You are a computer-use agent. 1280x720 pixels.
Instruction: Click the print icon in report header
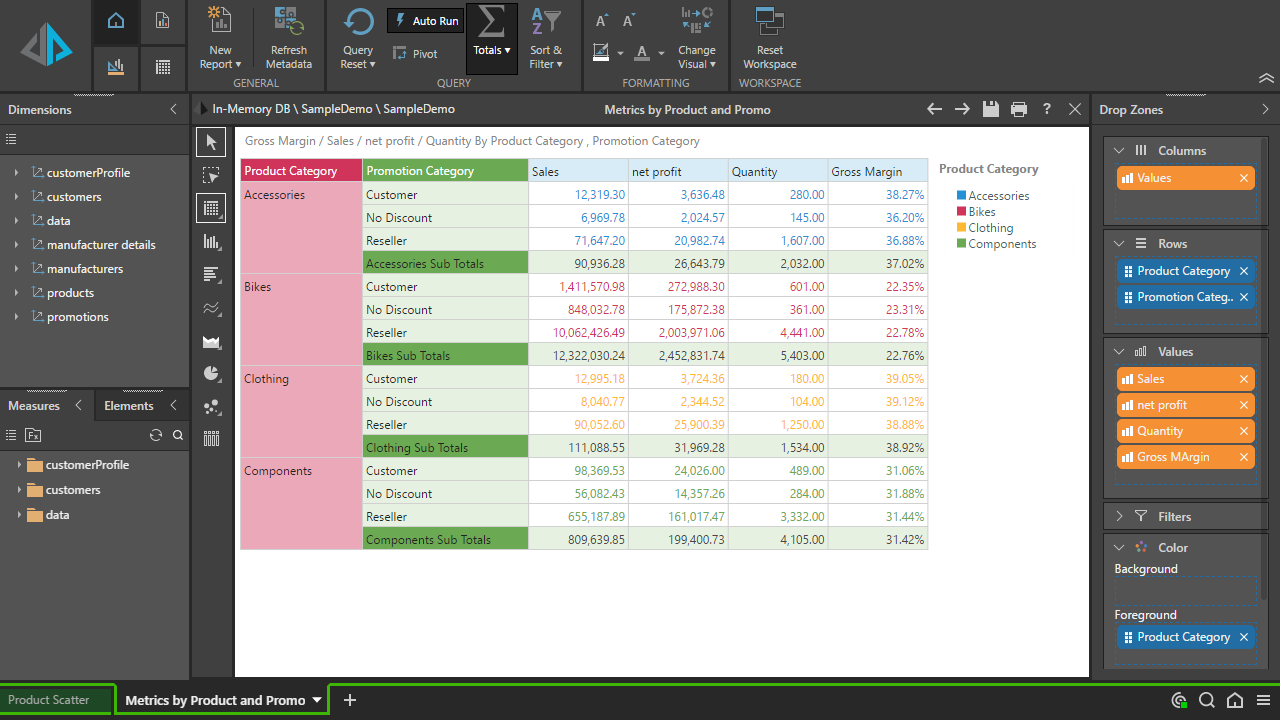coord(1018,109)
